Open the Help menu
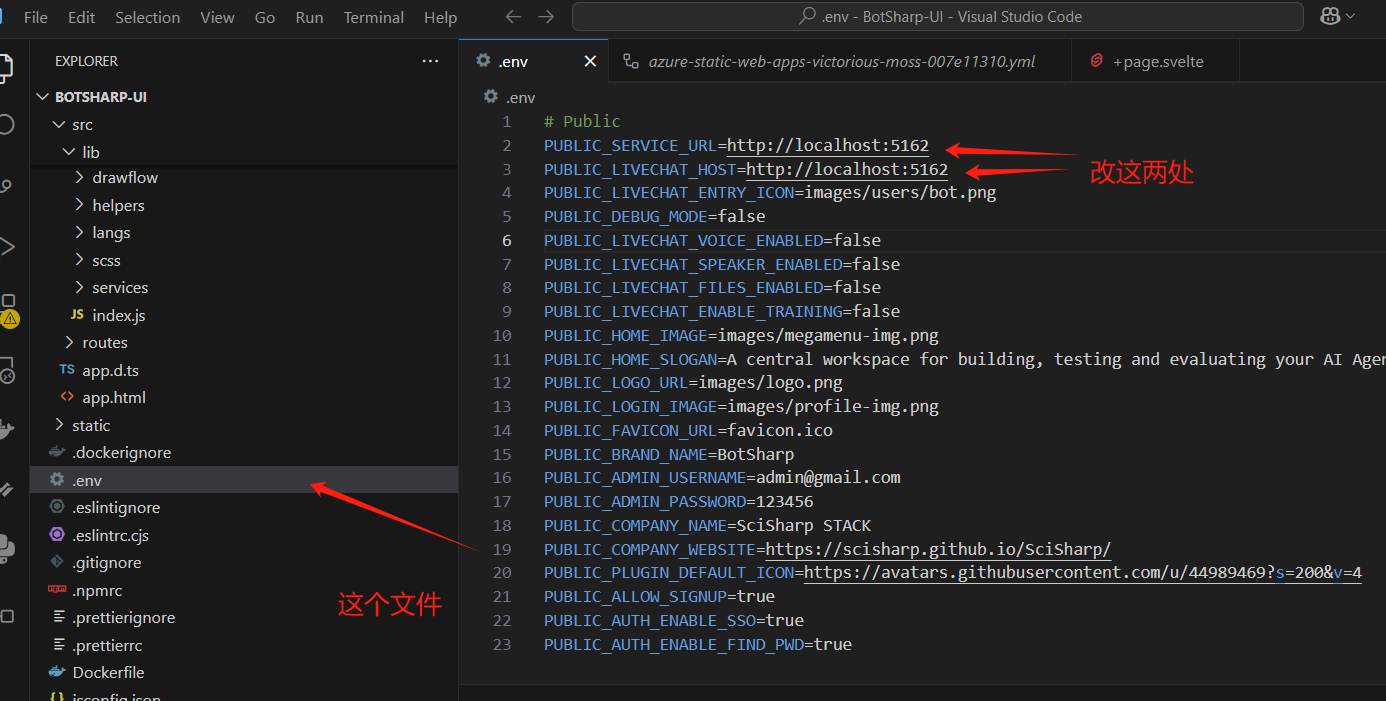Screen dimensions: 1386x701 tap(440, 17)
